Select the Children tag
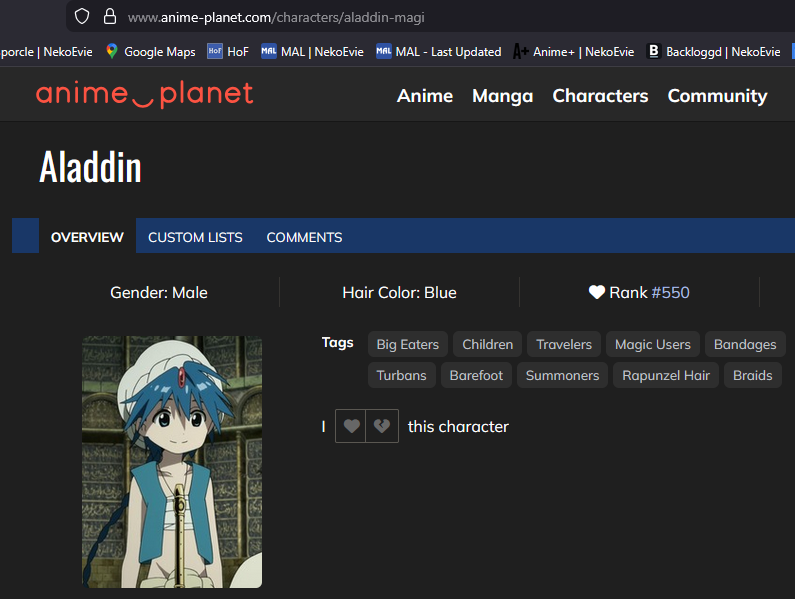The image size is (795, 599). 487,344
